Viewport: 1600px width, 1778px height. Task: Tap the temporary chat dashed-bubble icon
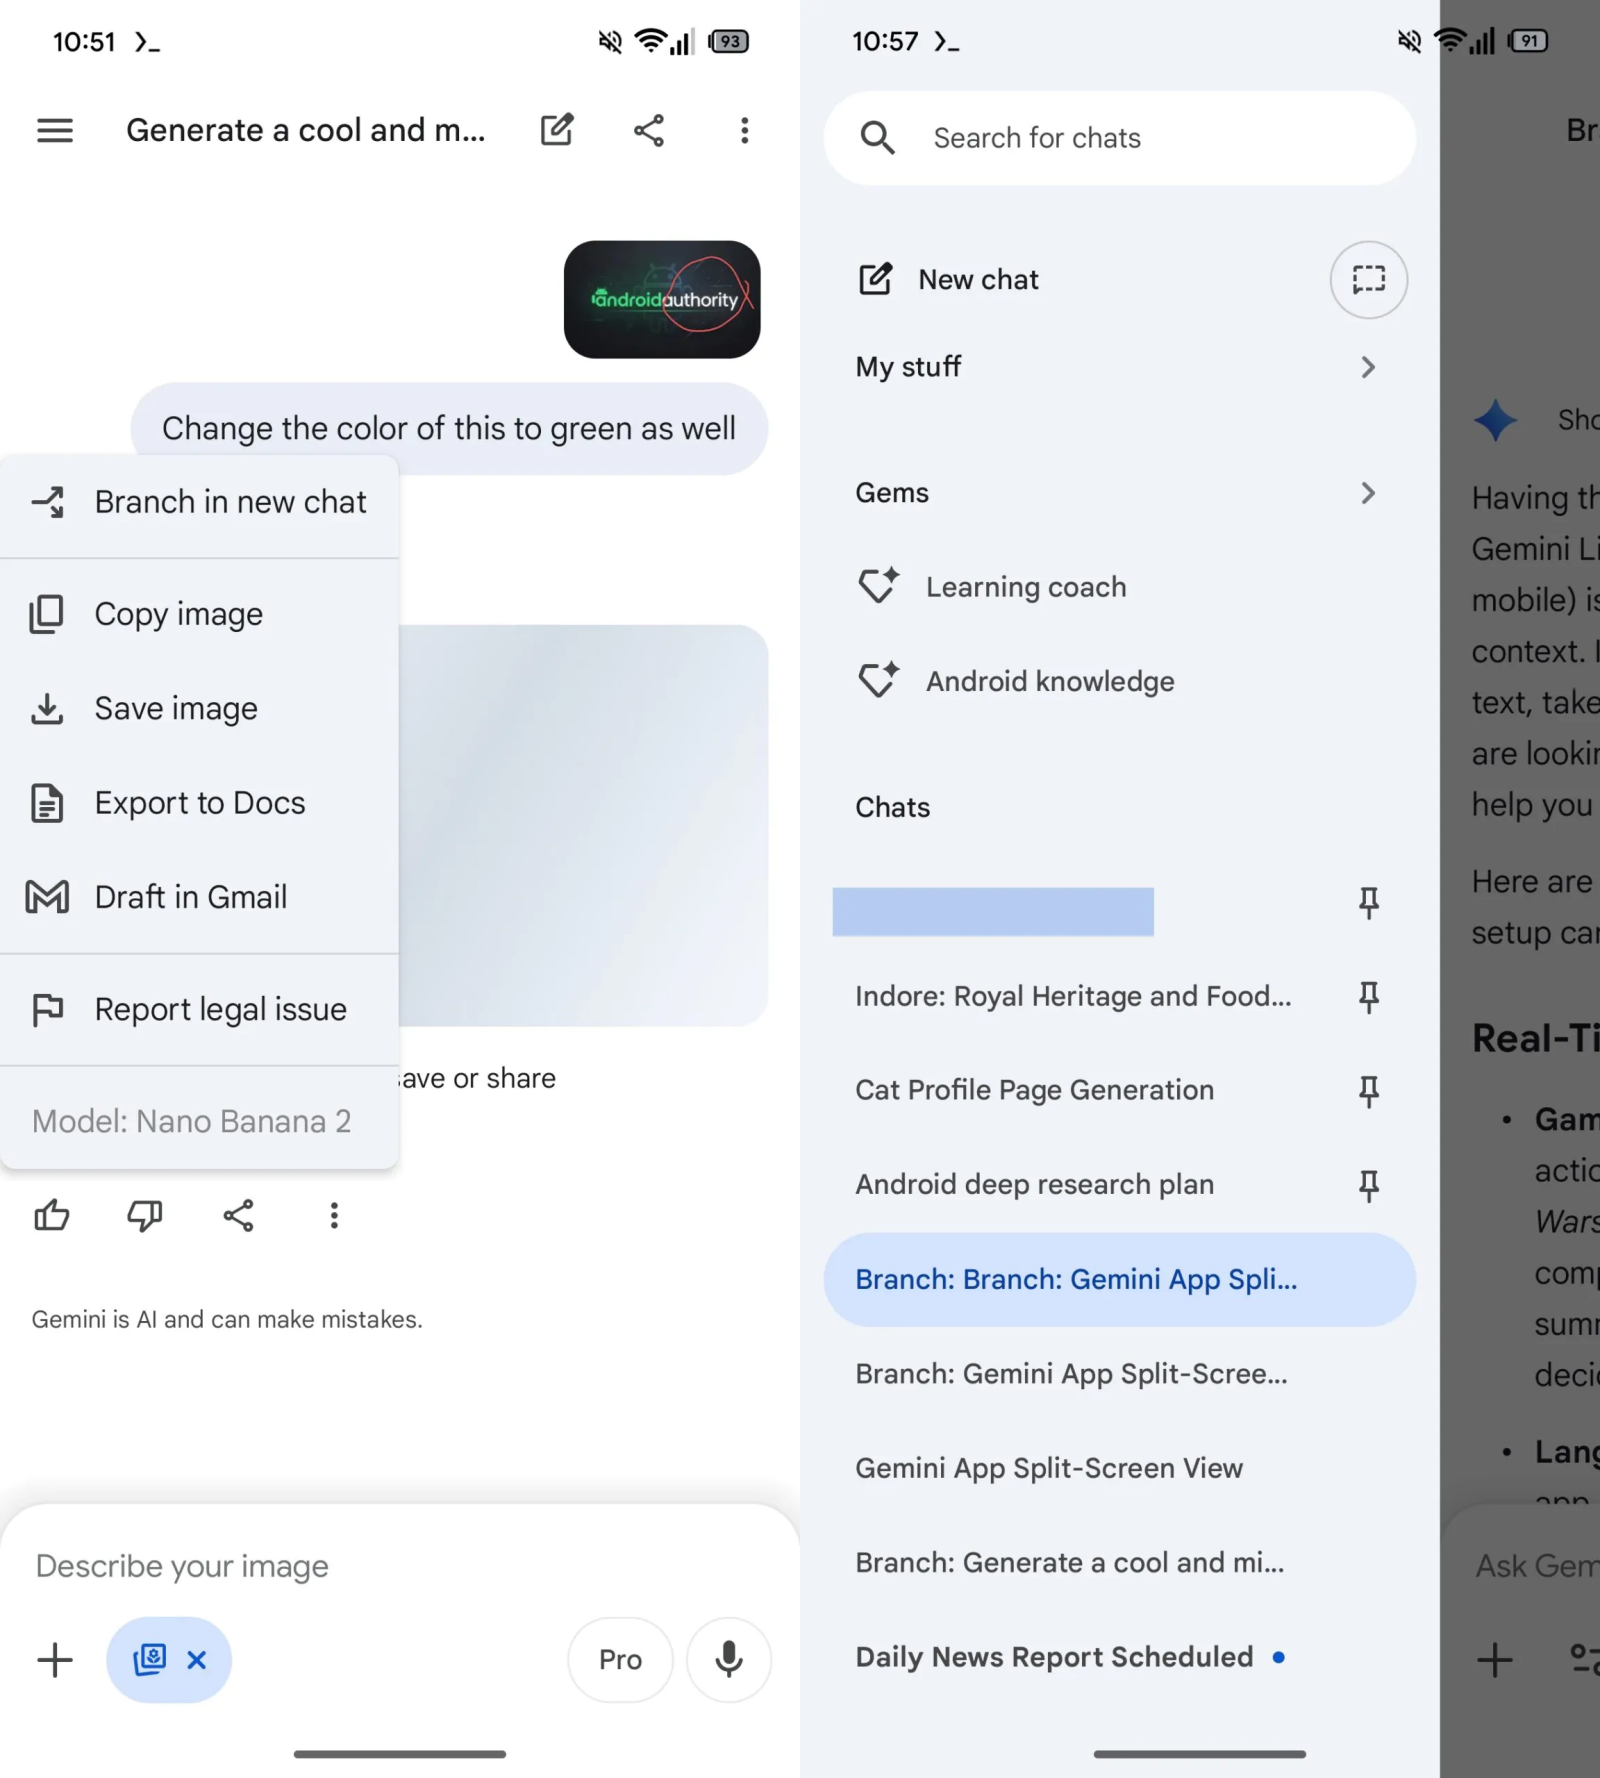pos(1368,280)
